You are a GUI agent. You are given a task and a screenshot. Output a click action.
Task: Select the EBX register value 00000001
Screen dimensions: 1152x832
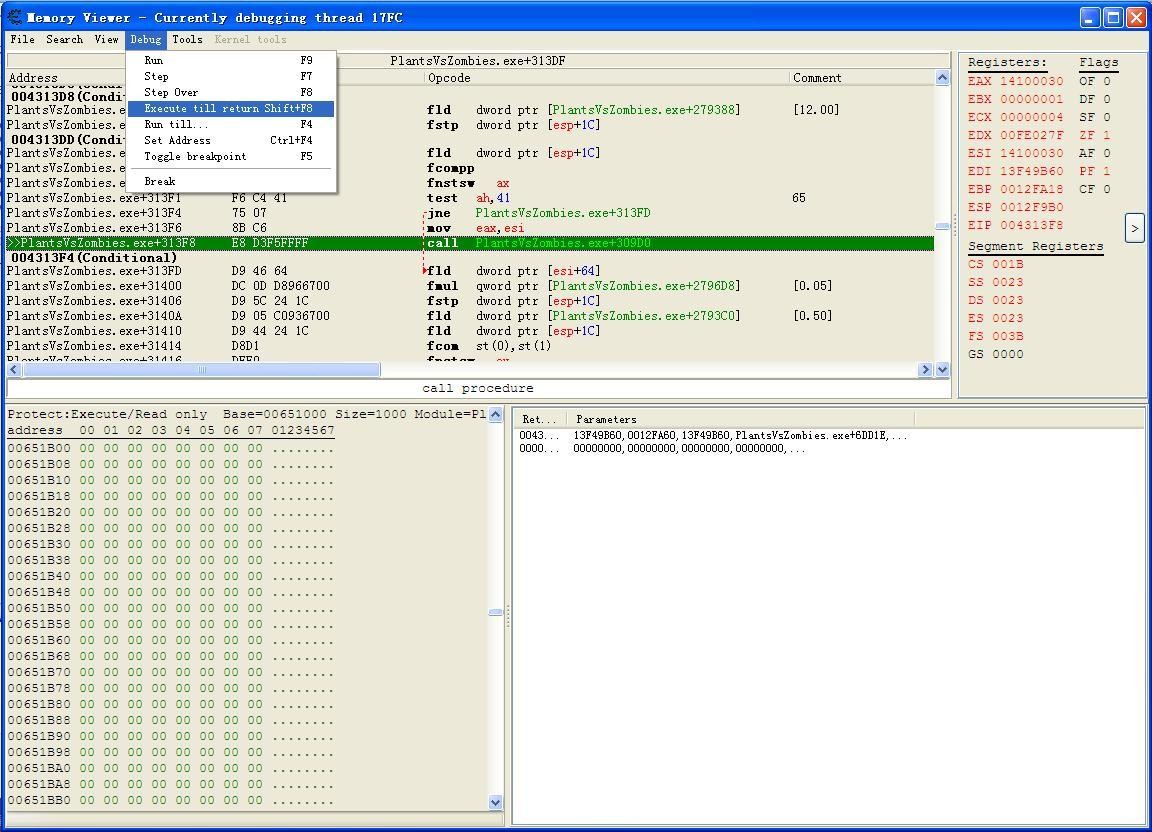[1032, 99]
